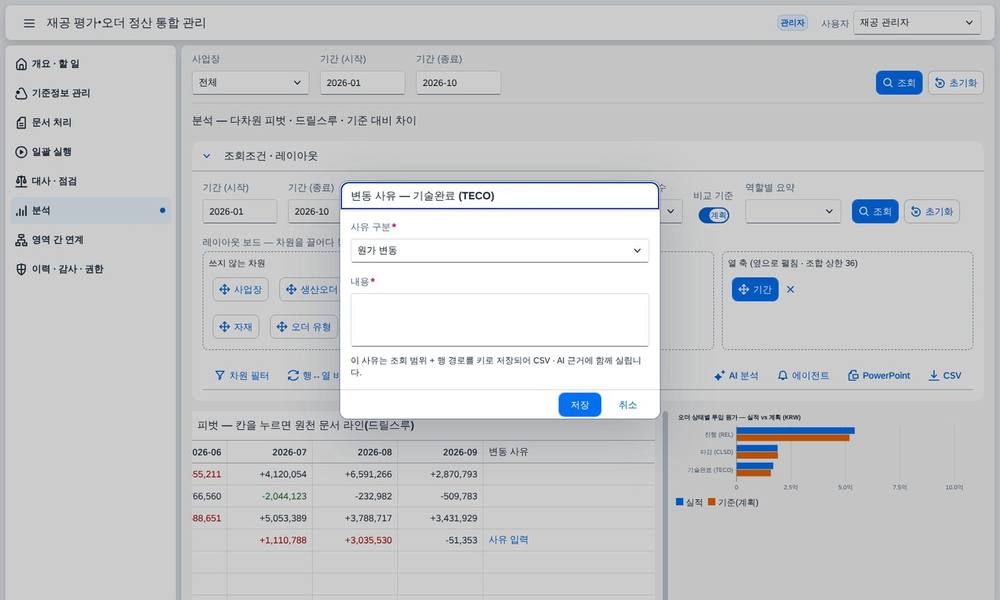Screen dimensions: 1000x600
Task: Remove 기간 chip with the X icon
Action: [x=790, y=289]
